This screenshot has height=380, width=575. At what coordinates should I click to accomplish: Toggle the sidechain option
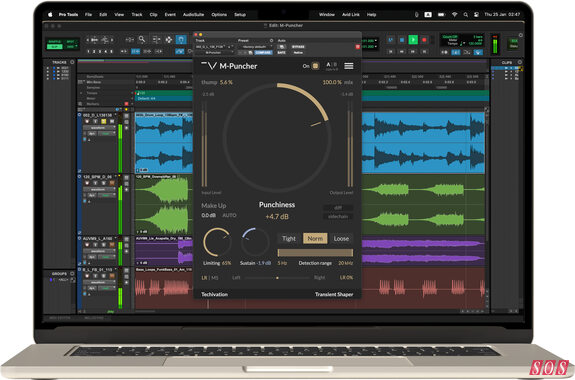coord(338,216)
